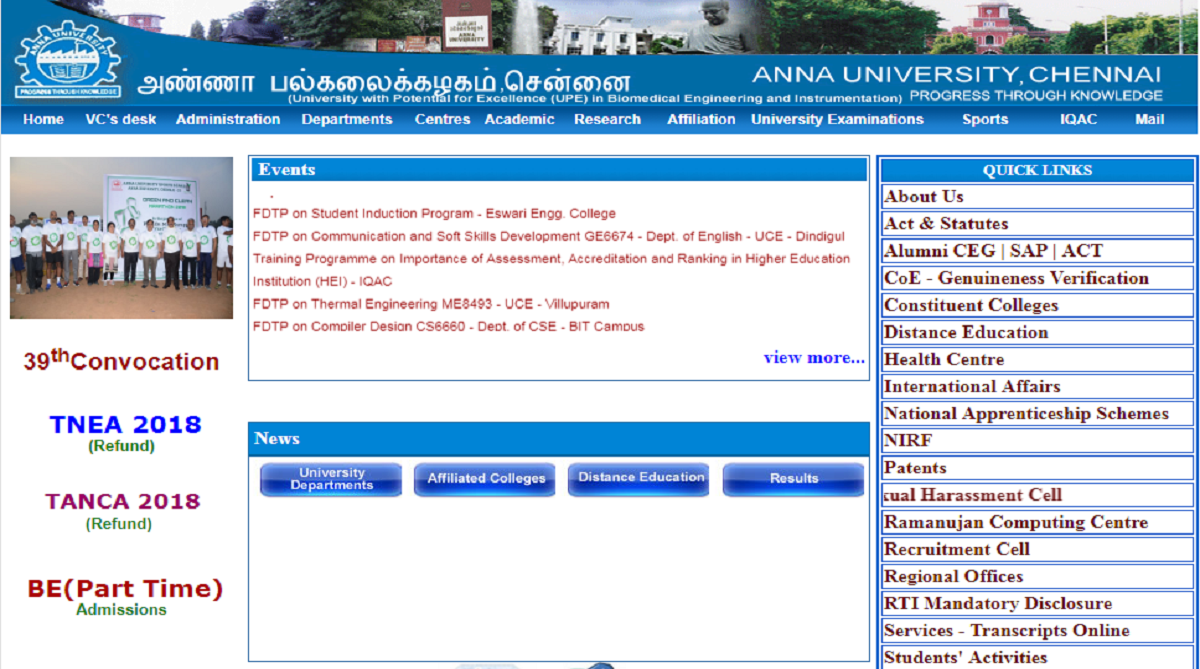Open the Home menu item
Viewport: 1200px width, 669px height.
[x=43, y=119]
